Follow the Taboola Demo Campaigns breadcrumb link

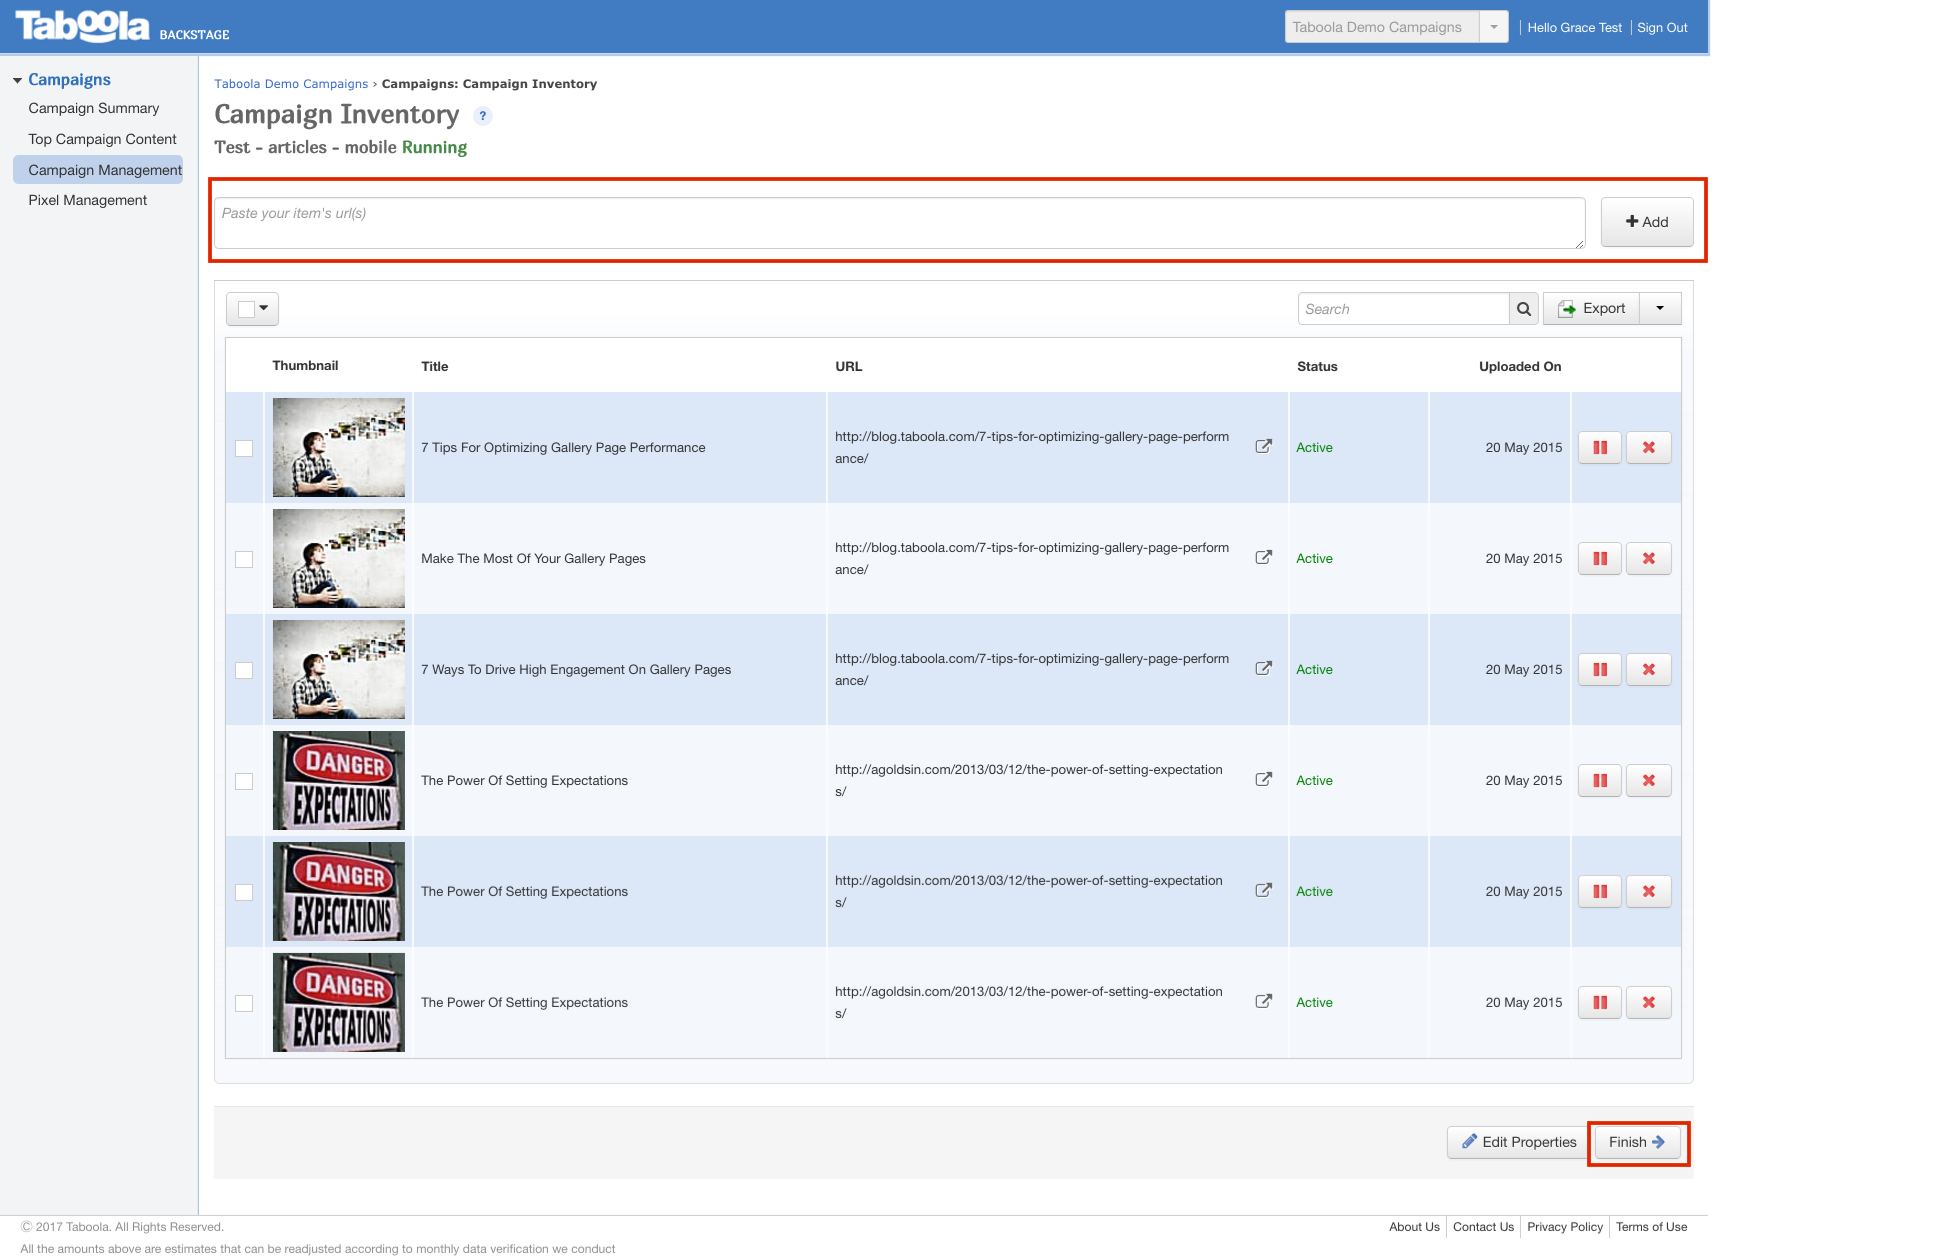(x=291, y=84)
